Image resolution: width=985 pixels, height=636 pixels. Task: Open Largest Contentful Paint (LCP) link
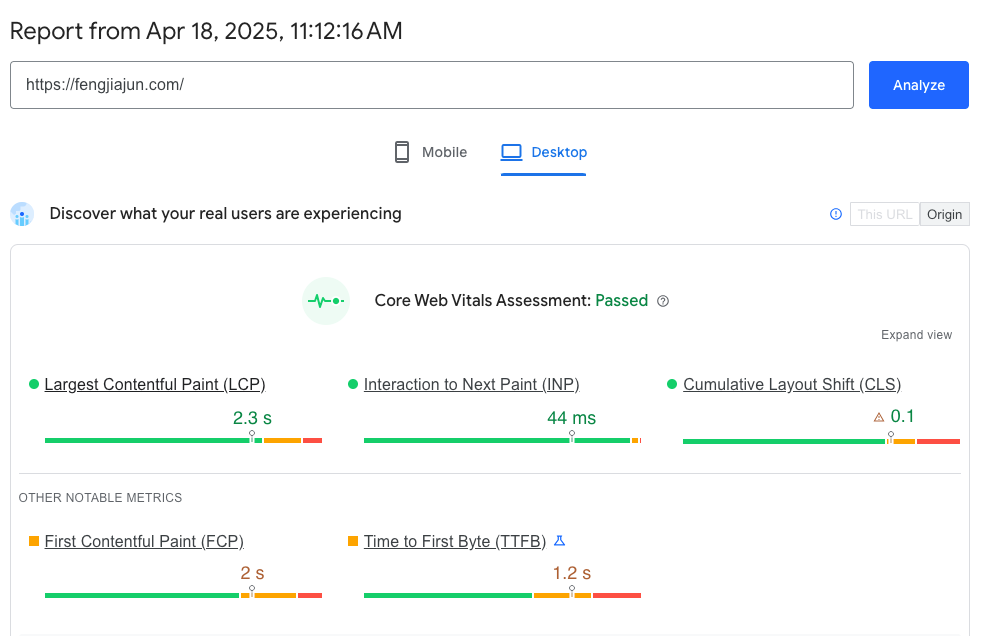pos(155,384)
